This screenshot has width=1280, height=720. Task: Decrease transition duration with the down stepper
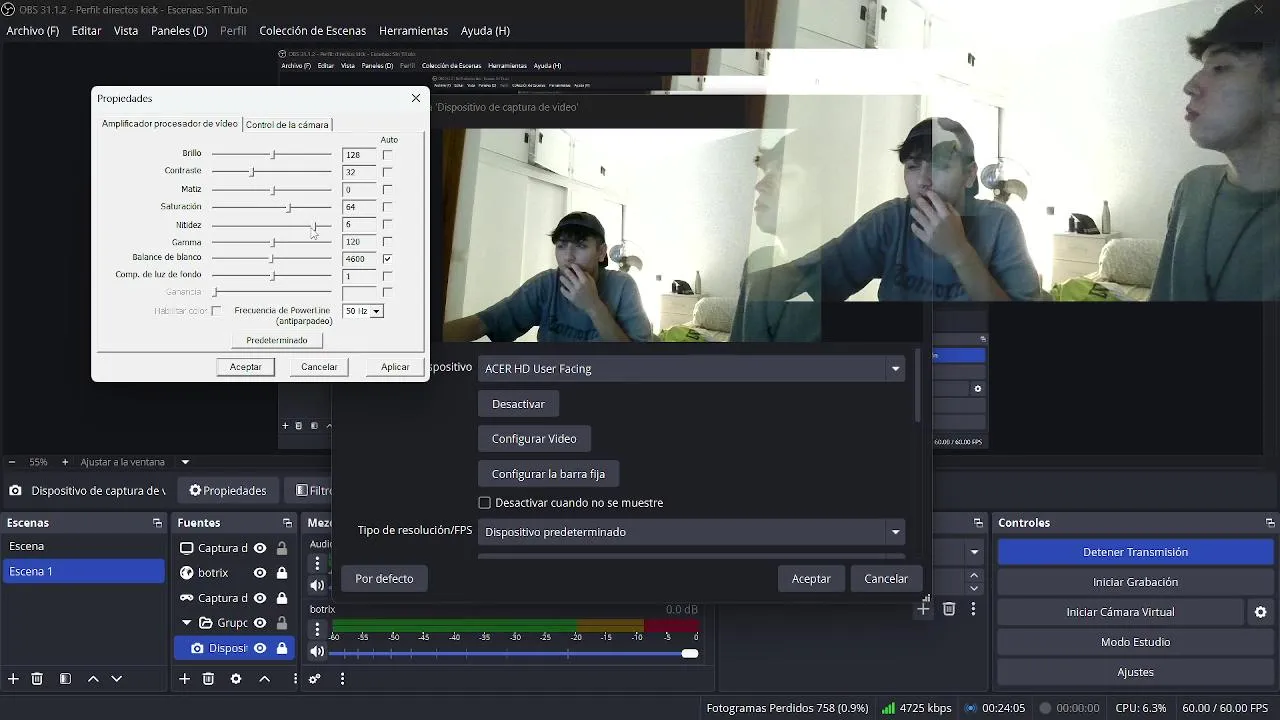pyautogui.click(x=974, y=589)
